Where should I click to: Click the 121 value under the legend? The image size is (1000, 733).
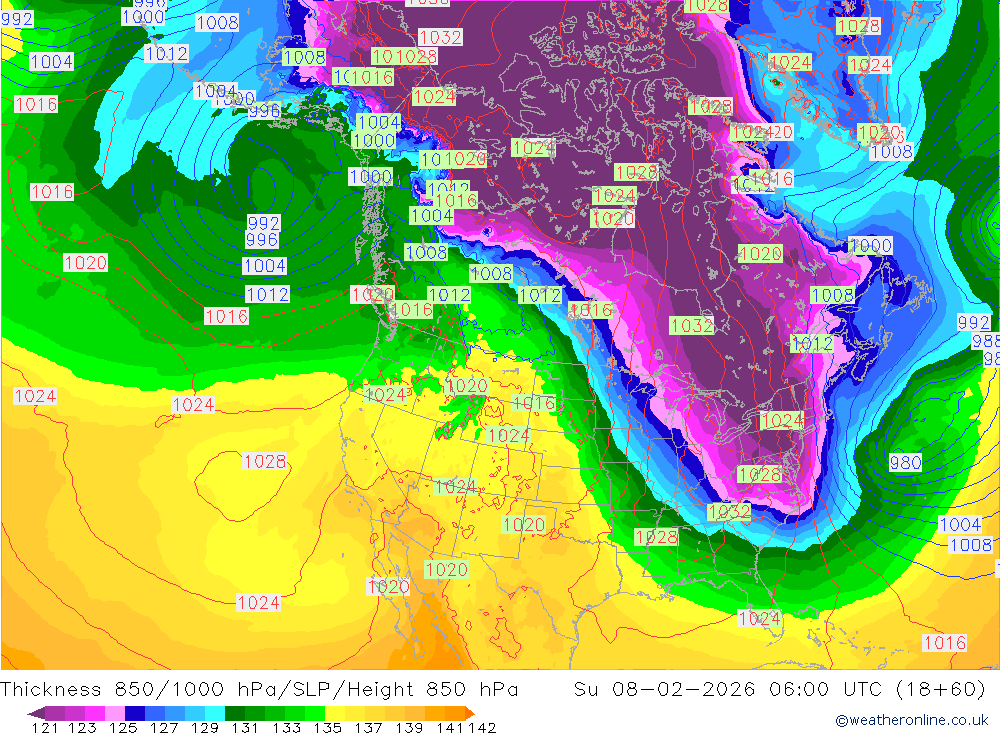pos(45,727)
